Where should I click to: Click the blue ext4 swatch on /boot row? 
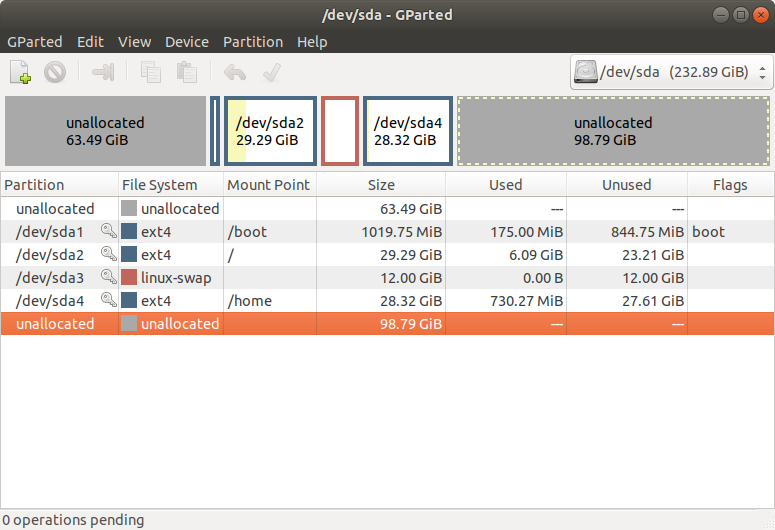click(x=129, y=231)
